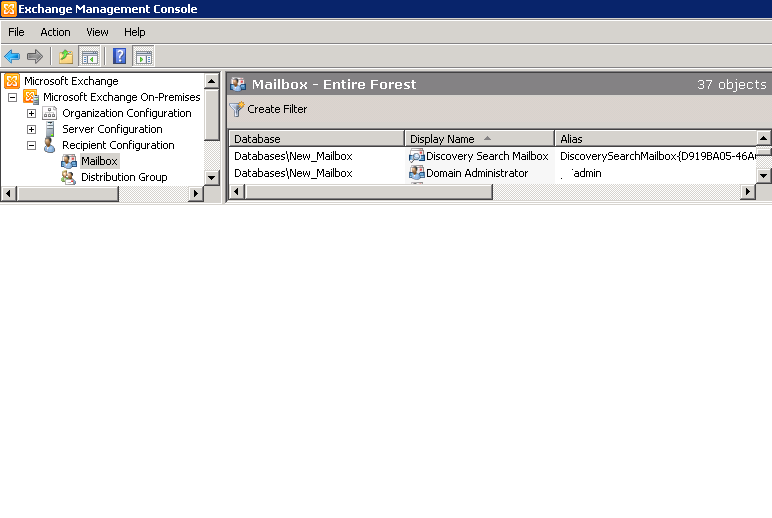The image size is (772, 518).
Task: Select Microsoft Exchange On-Premises tree item
Action: coord(122,97)
